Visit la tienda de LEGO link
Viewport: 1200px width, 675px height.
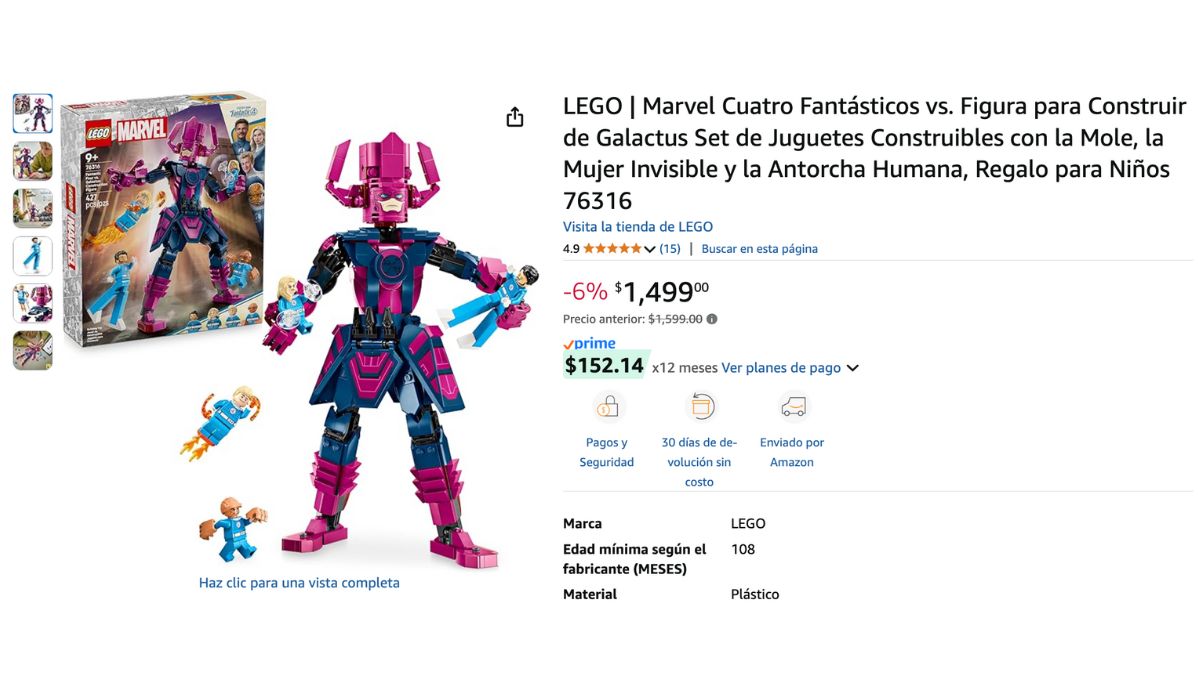(638, 227)
